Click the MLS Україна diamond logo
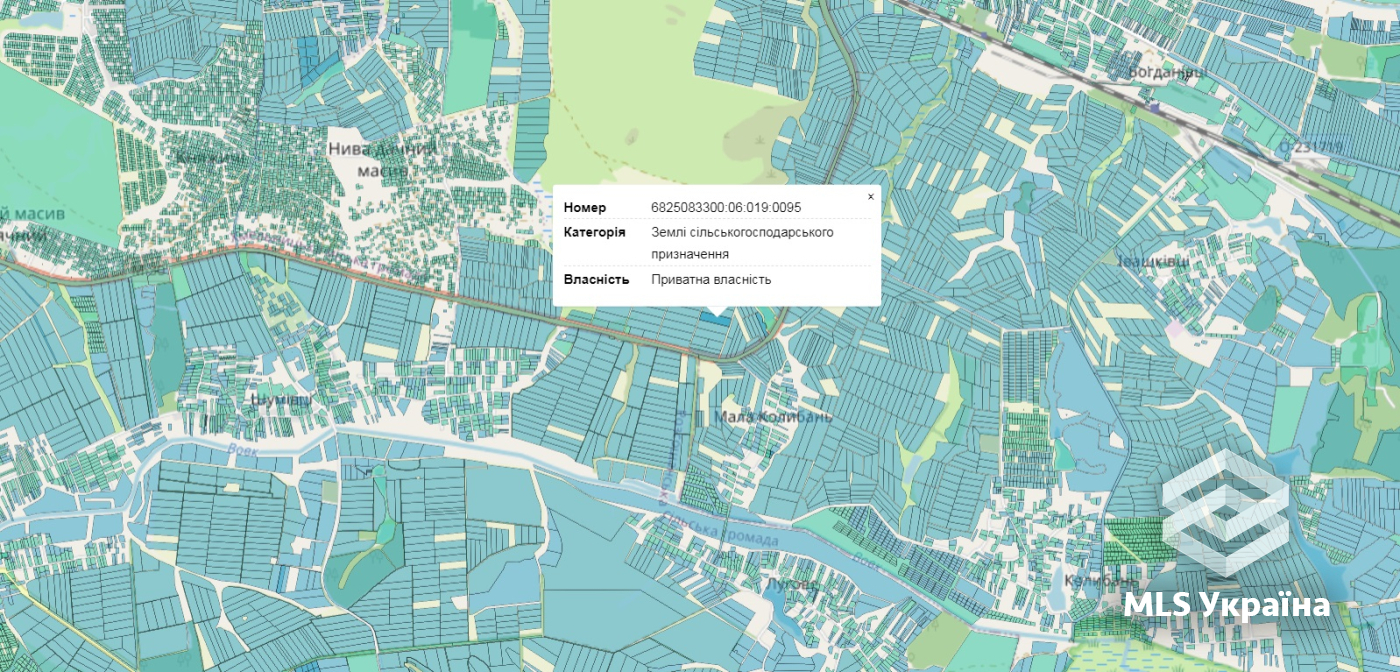The height and width of the screenshot is (672, 1400). pos(1226,512)
